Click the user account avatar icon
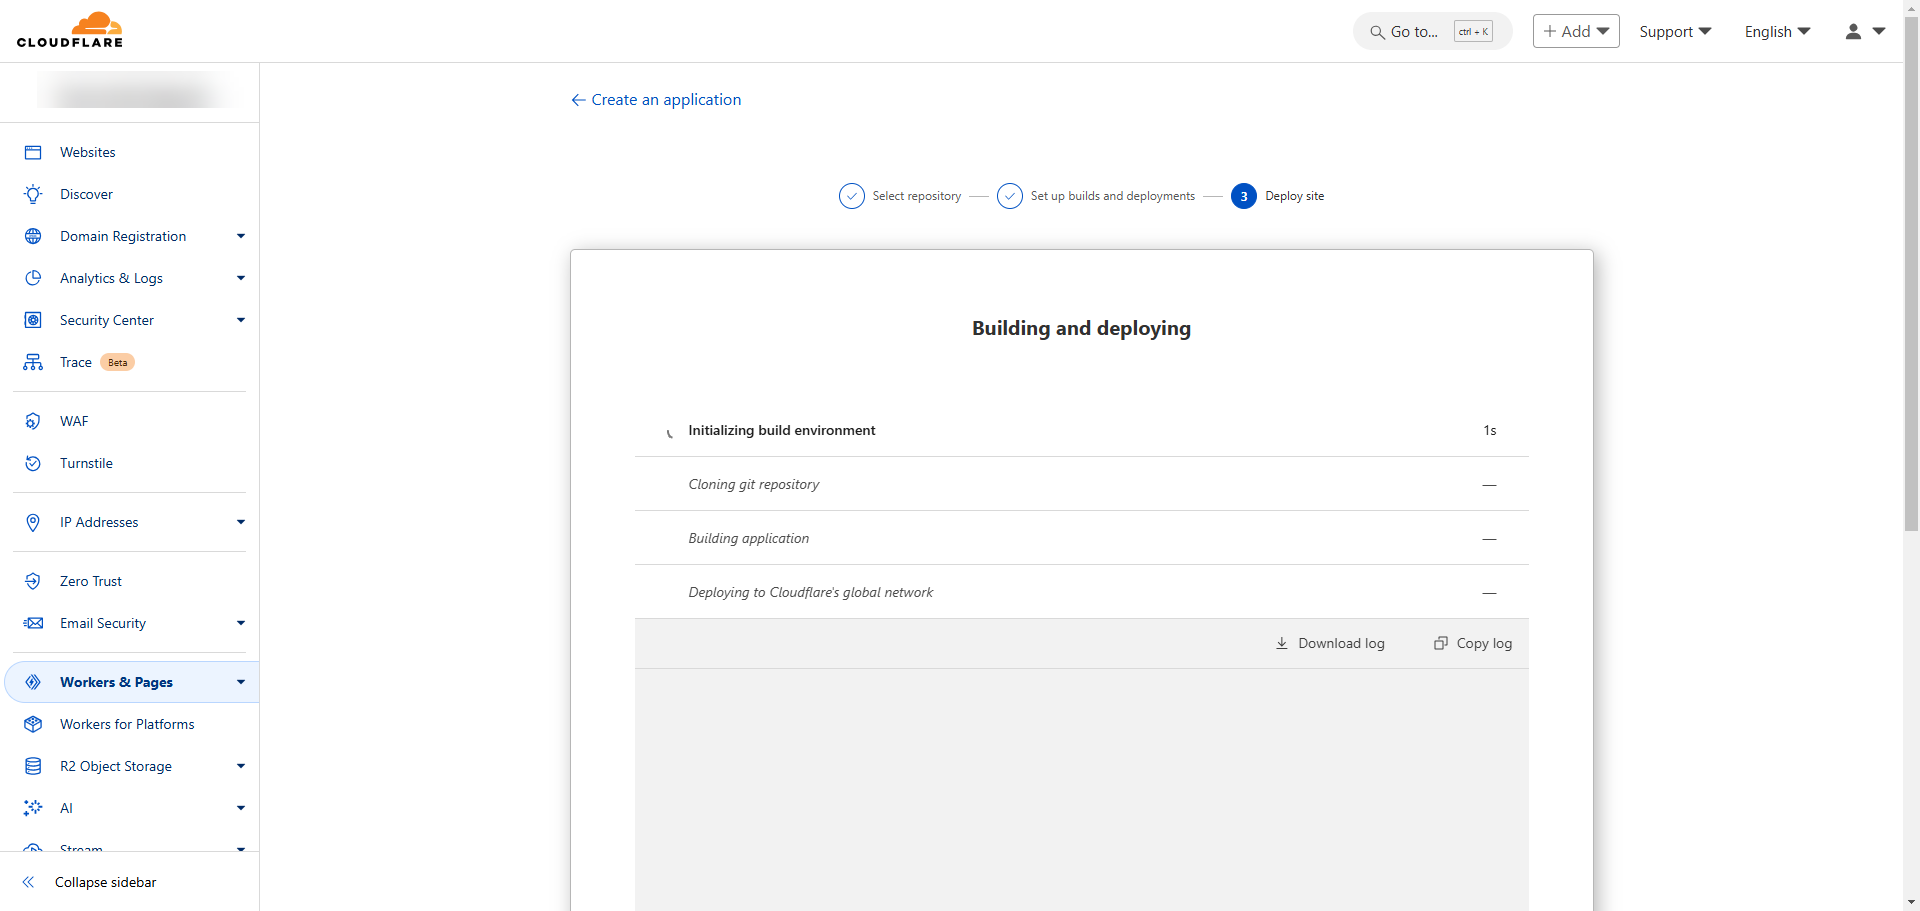This screenshot has height=911, width=1920. 1853,31
